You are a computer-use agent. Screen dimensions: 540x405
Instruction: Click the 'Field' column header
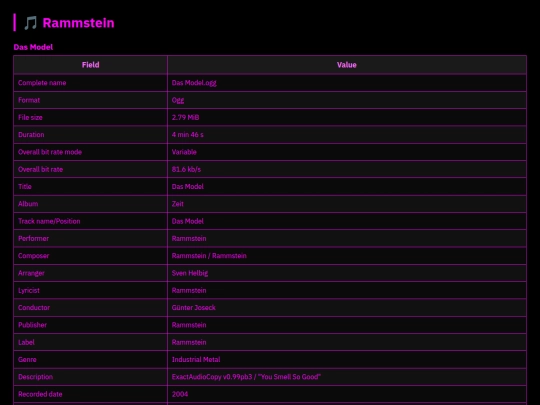tap(91, 65)
